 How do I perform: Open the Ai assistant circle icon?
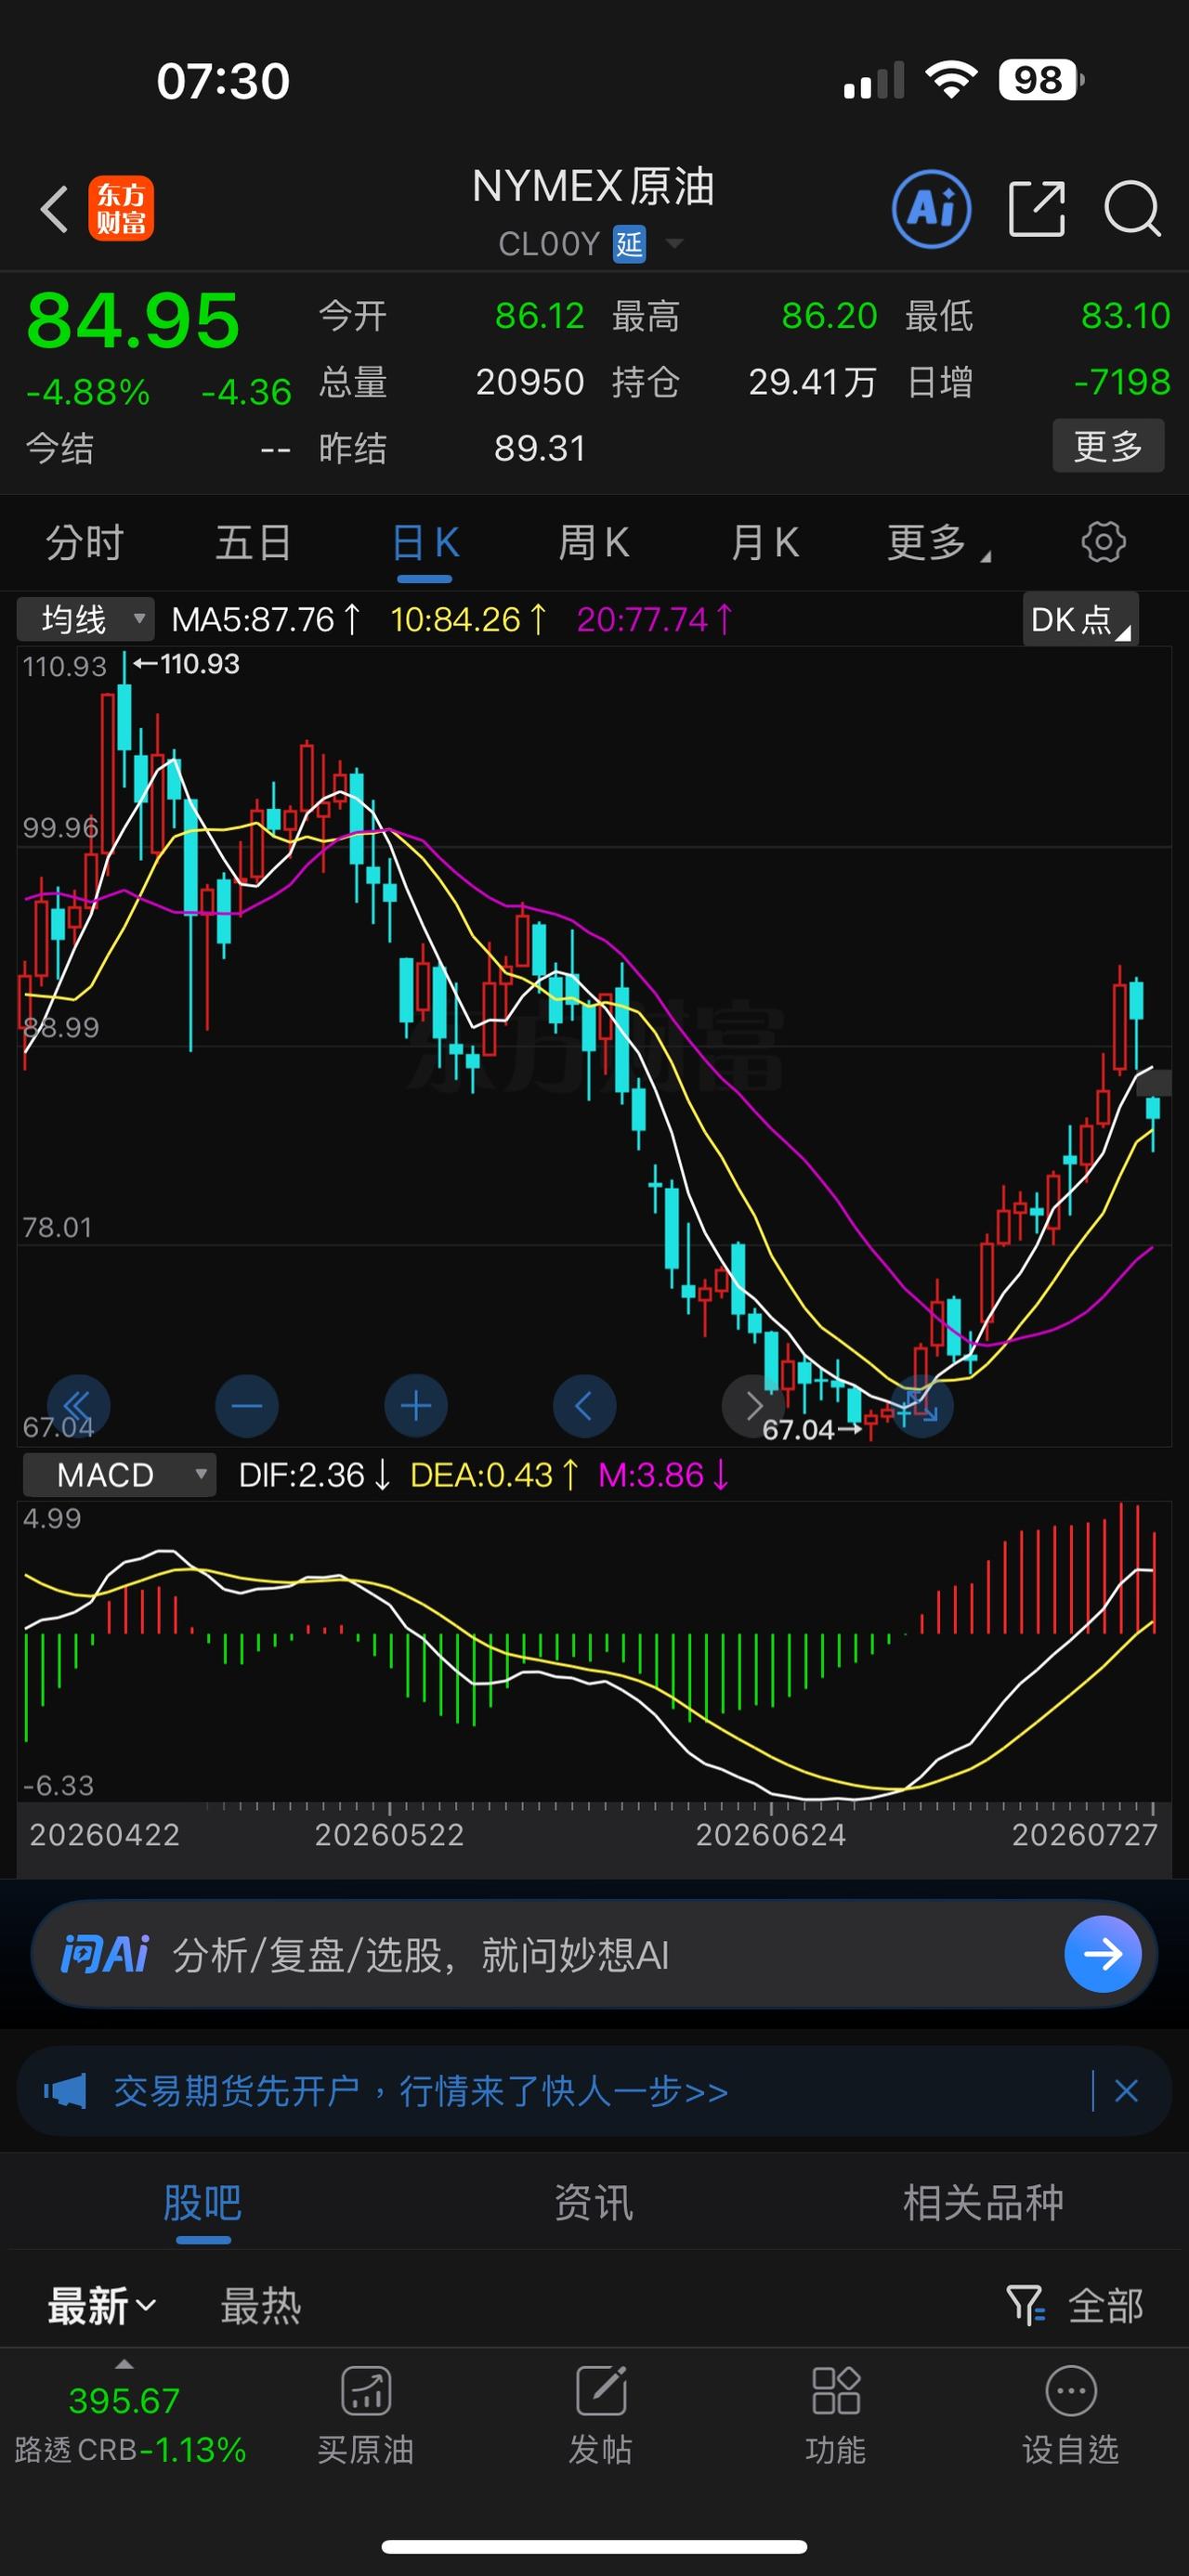pos(931,209)
